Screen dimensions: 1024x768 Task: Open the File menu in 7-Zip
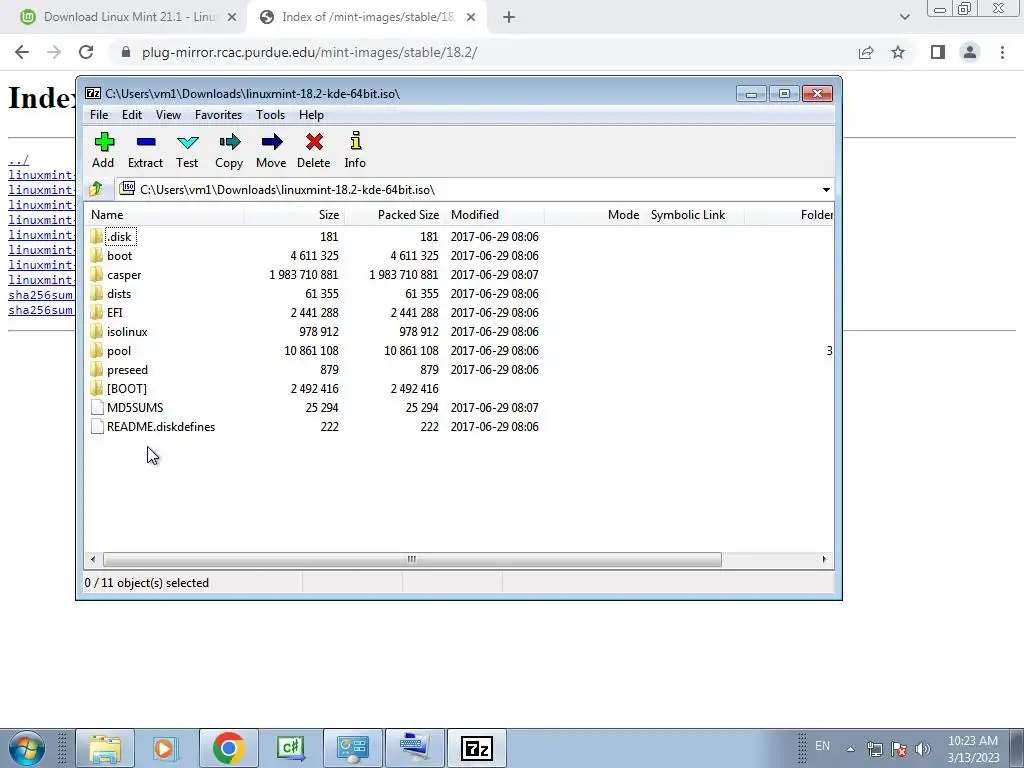click(99, 115)
